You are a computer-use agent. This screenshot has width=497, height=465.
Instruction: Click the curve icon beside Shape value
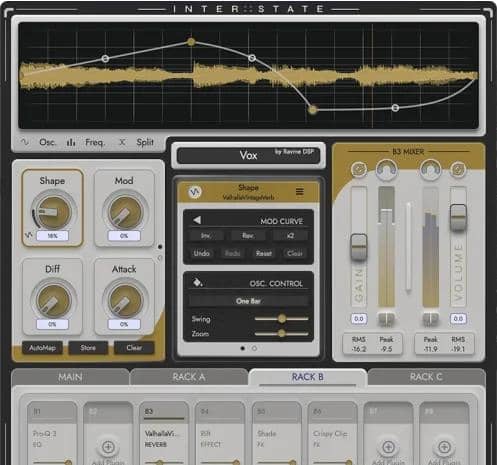29,235
